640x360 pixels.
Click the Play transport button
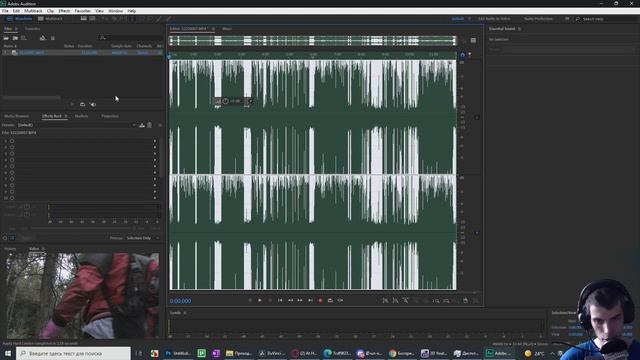(260, 300)
